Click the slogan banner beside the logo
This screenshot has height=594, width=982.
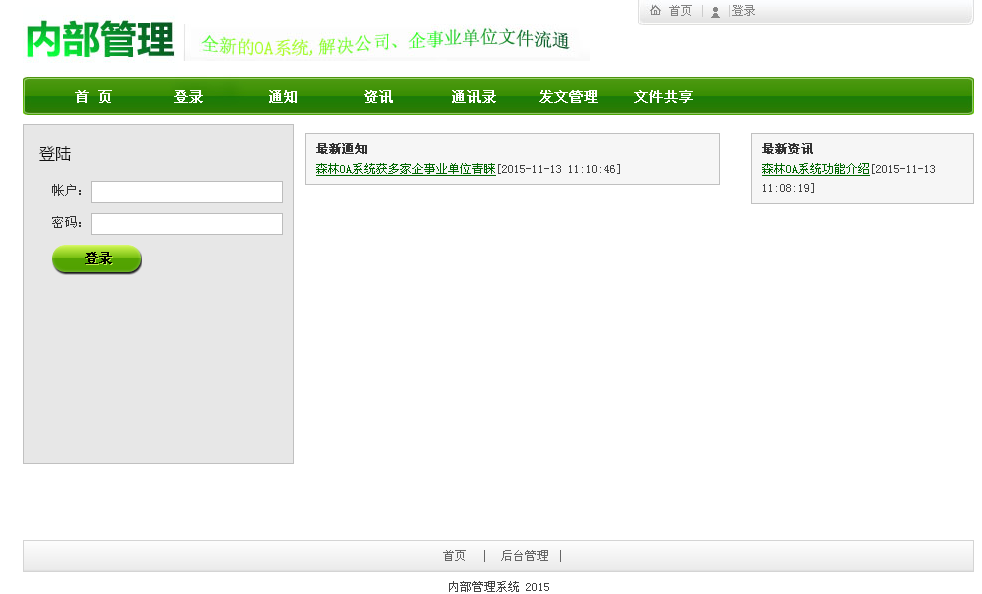386,42
